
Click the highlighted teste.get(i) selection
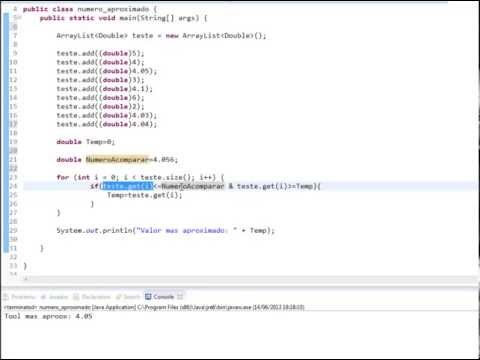(127, 186)
